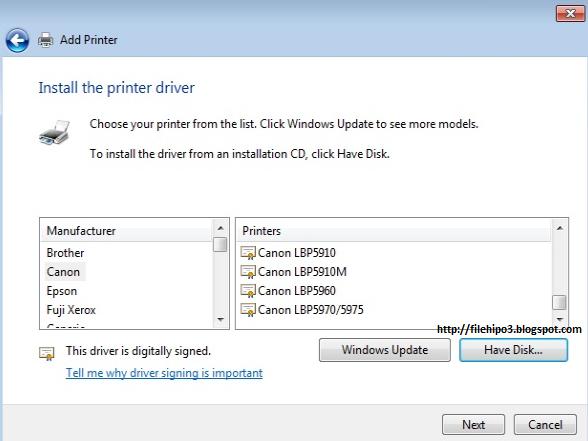
Task: Click the Have Disk... button
Action: [513, 350]
